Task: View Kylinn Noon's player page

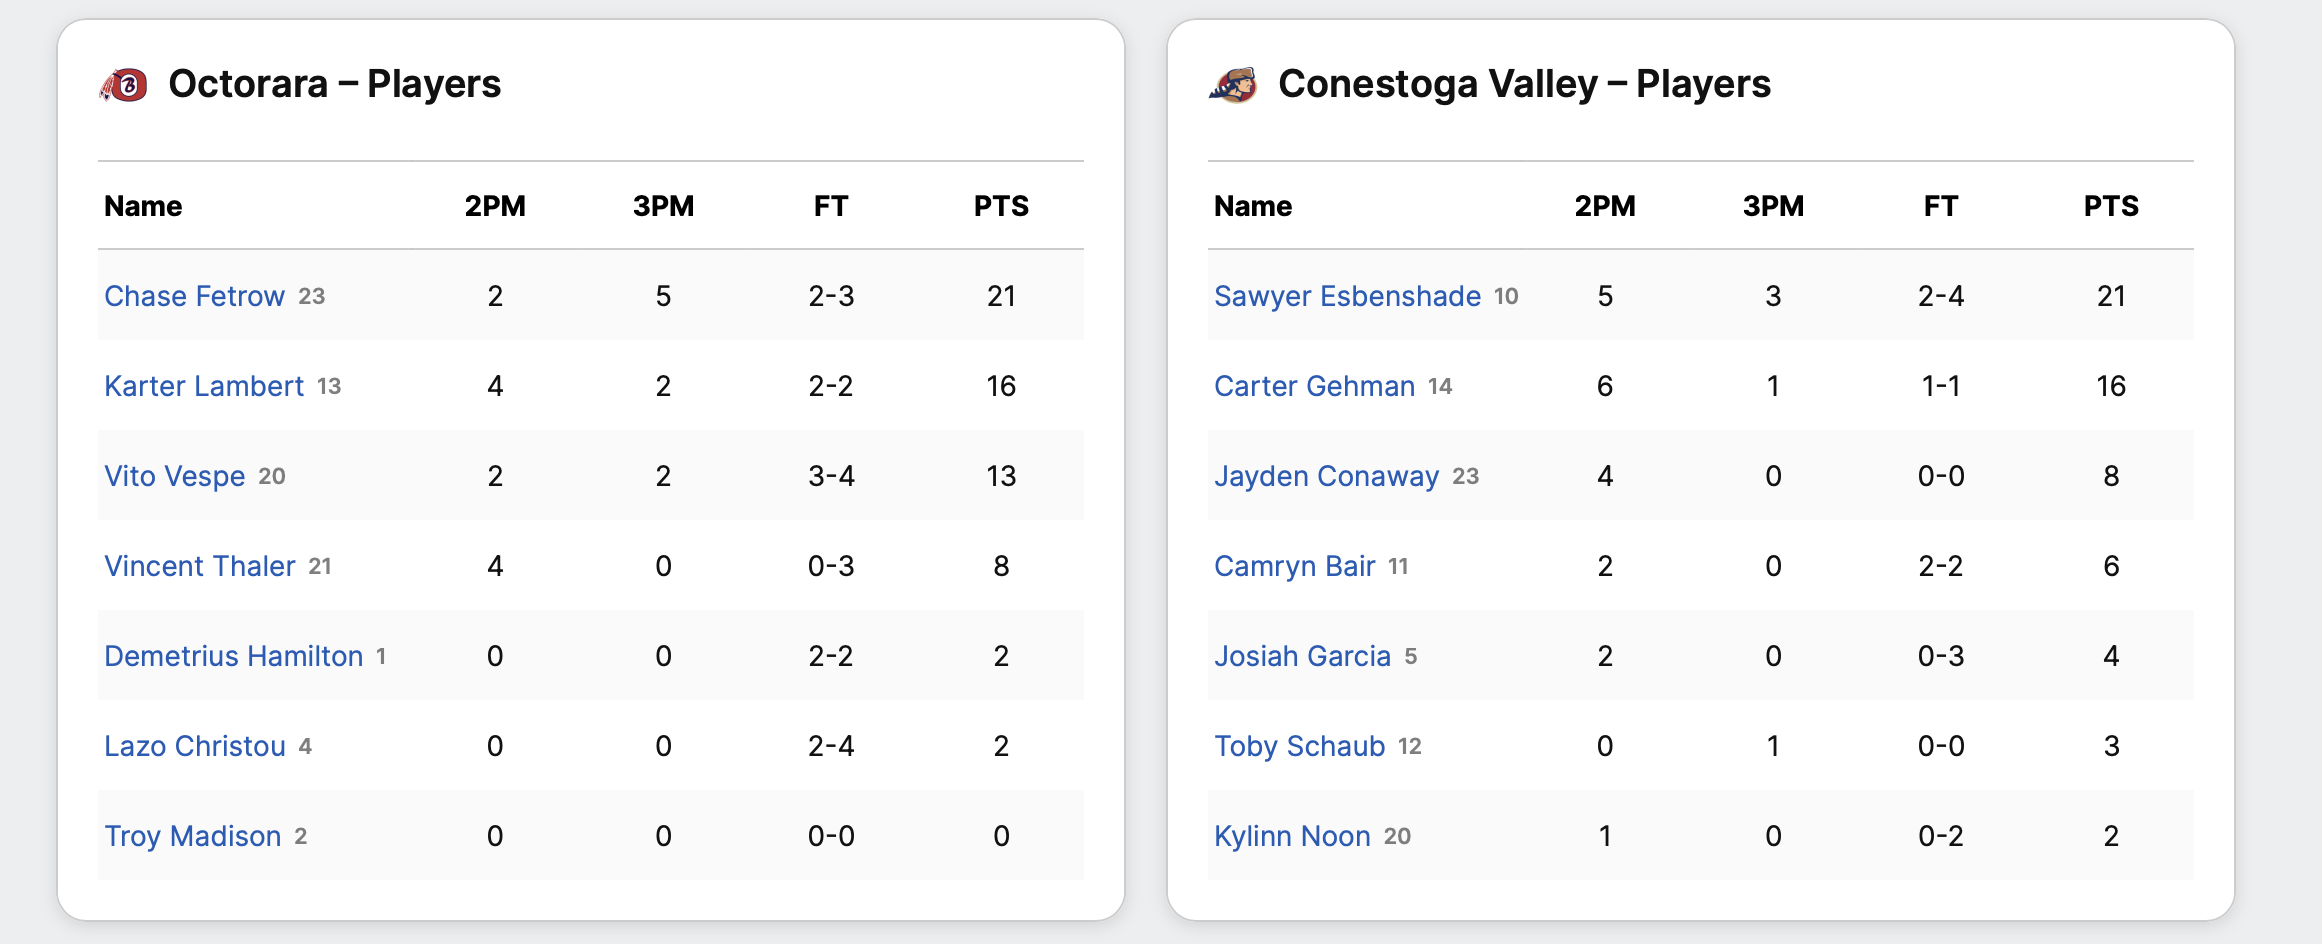Action: 1292,836
